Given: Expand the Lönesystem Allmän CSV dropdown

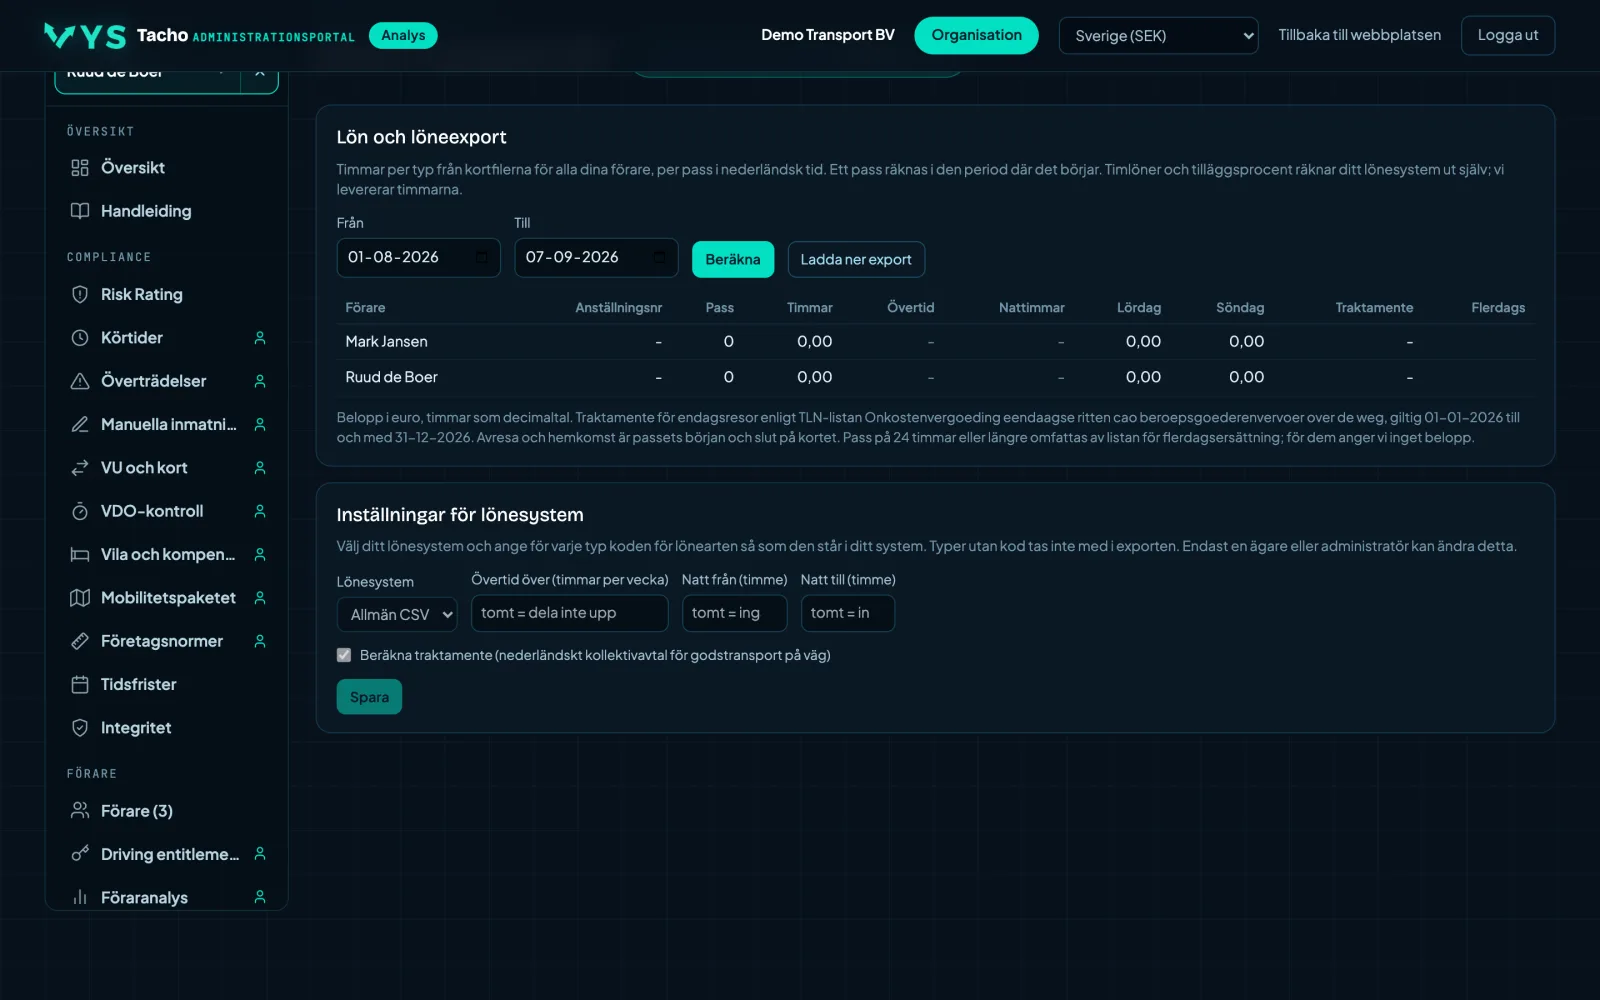Looking at the screenshot, I should 397,614.
